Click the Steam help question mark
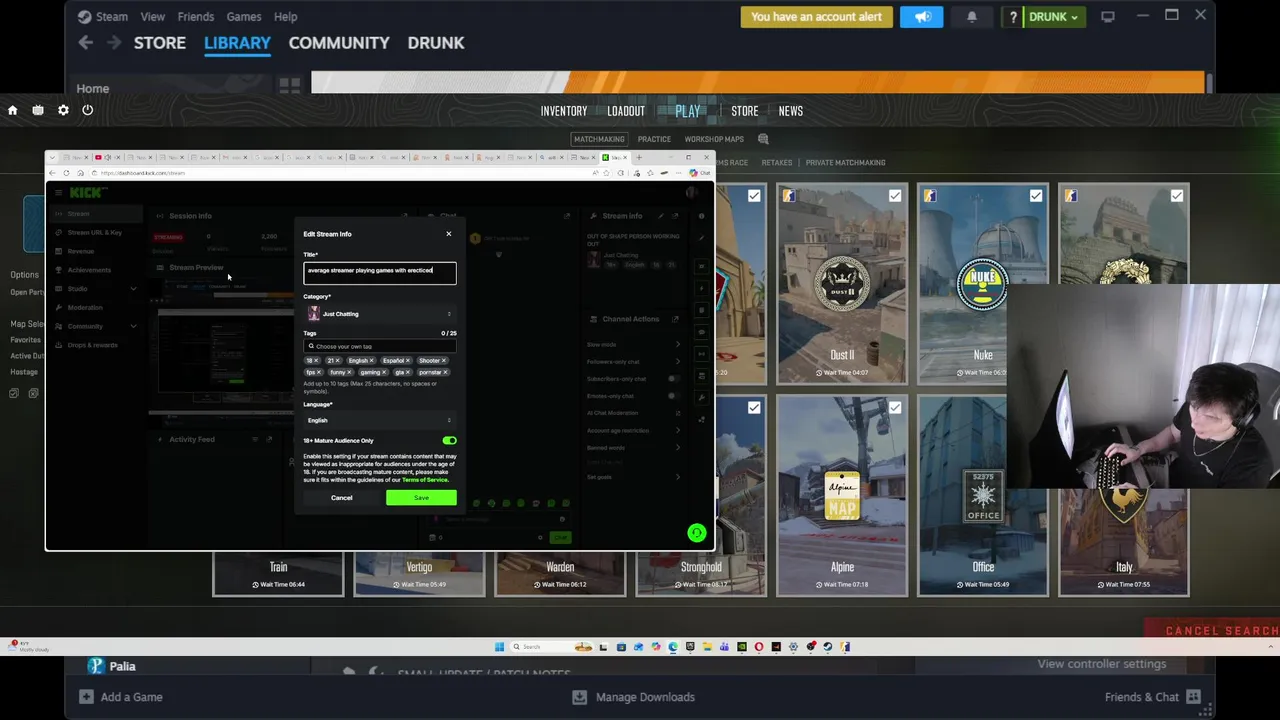1280x720 pixels. [1014, 17]
